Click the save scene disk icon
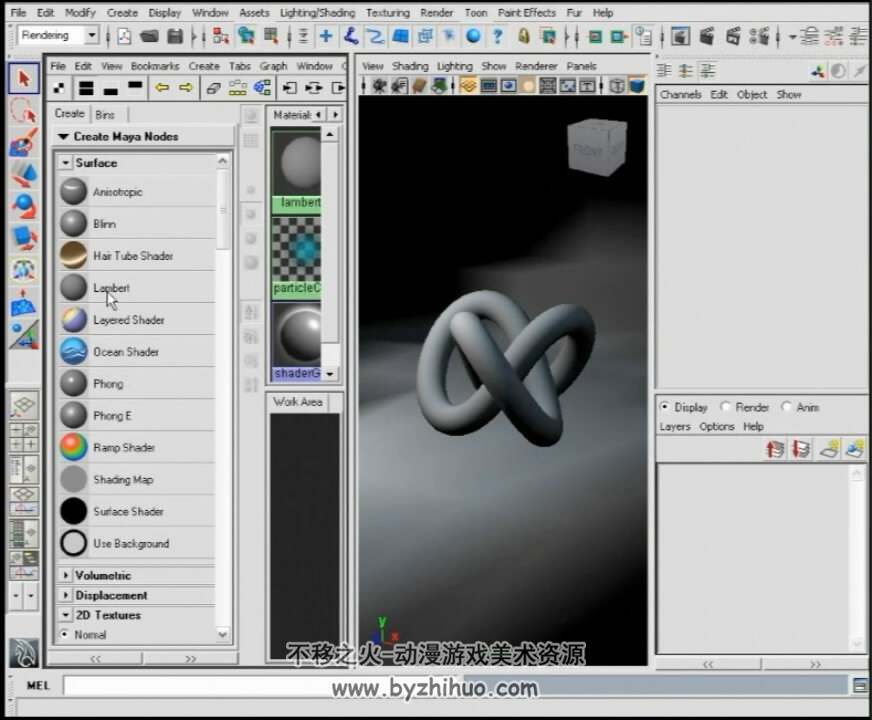872x720 pixels. click(175, 36)
